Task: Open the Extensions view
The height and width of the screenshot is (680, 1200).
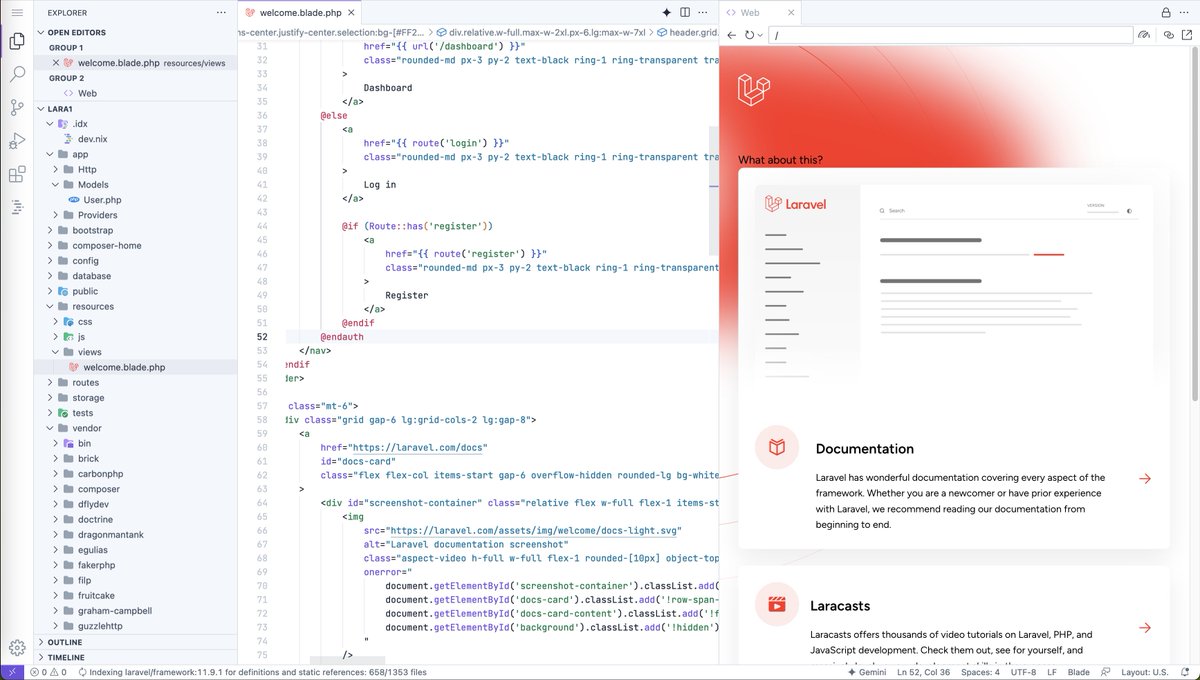Action: point(17,174)
